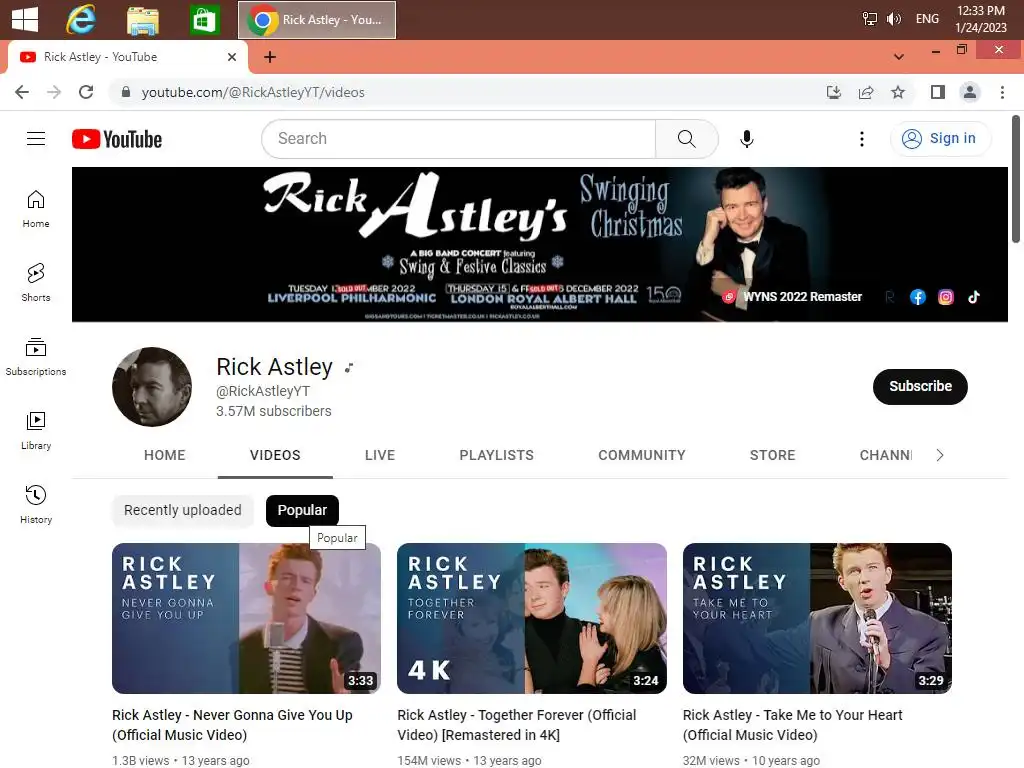Open the Together Forever 4K thumbnail
1024x768 pixels.
point(532,618)
